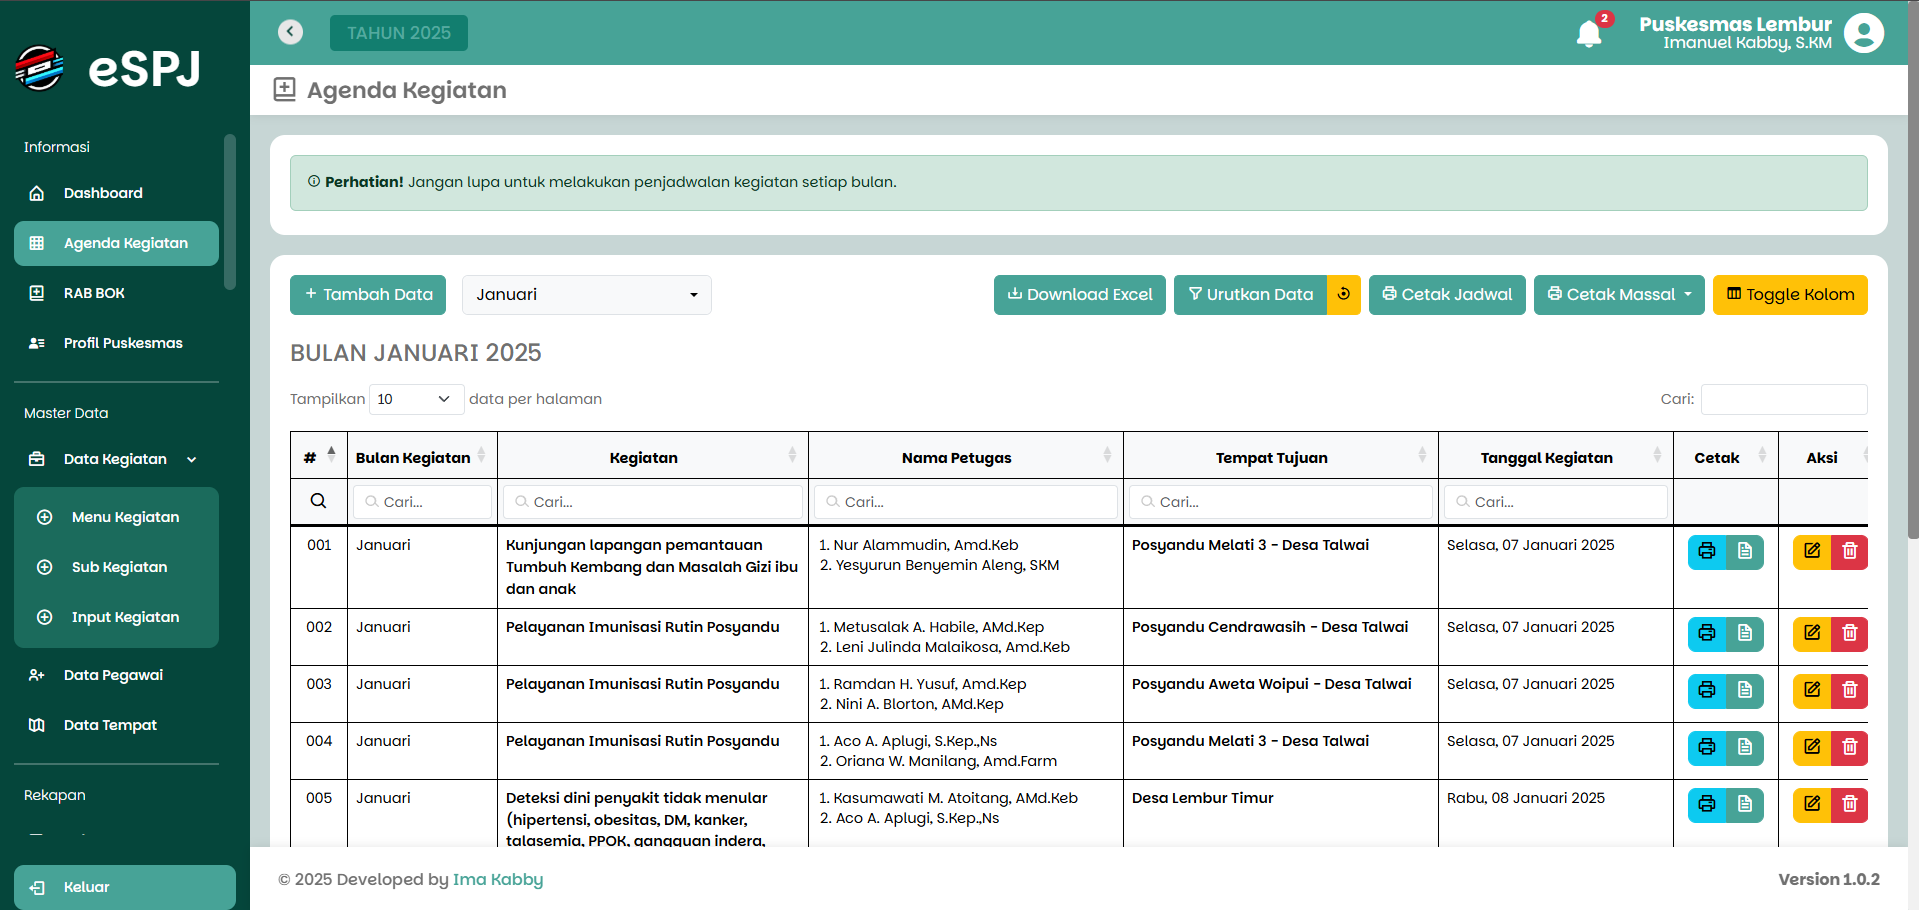Open Input Kegiatan submenu item

(x=116, y=617)
